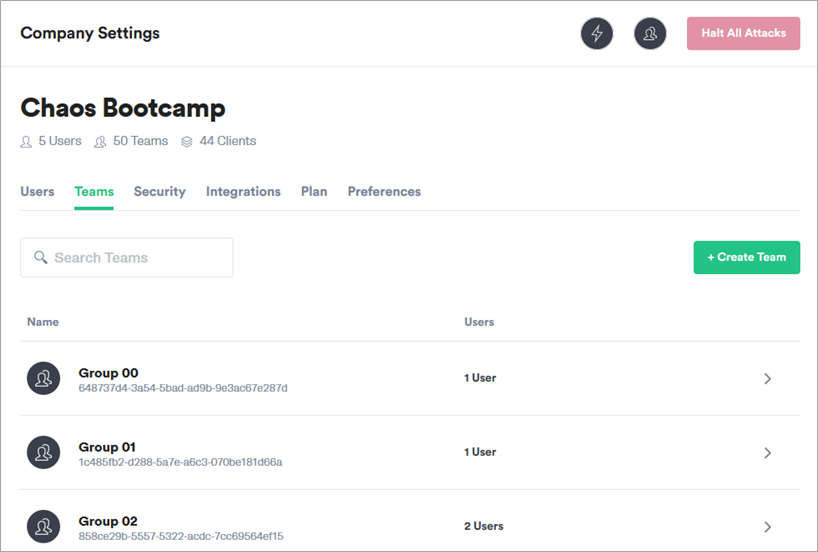Open the Security tab

tap(160, 191)
